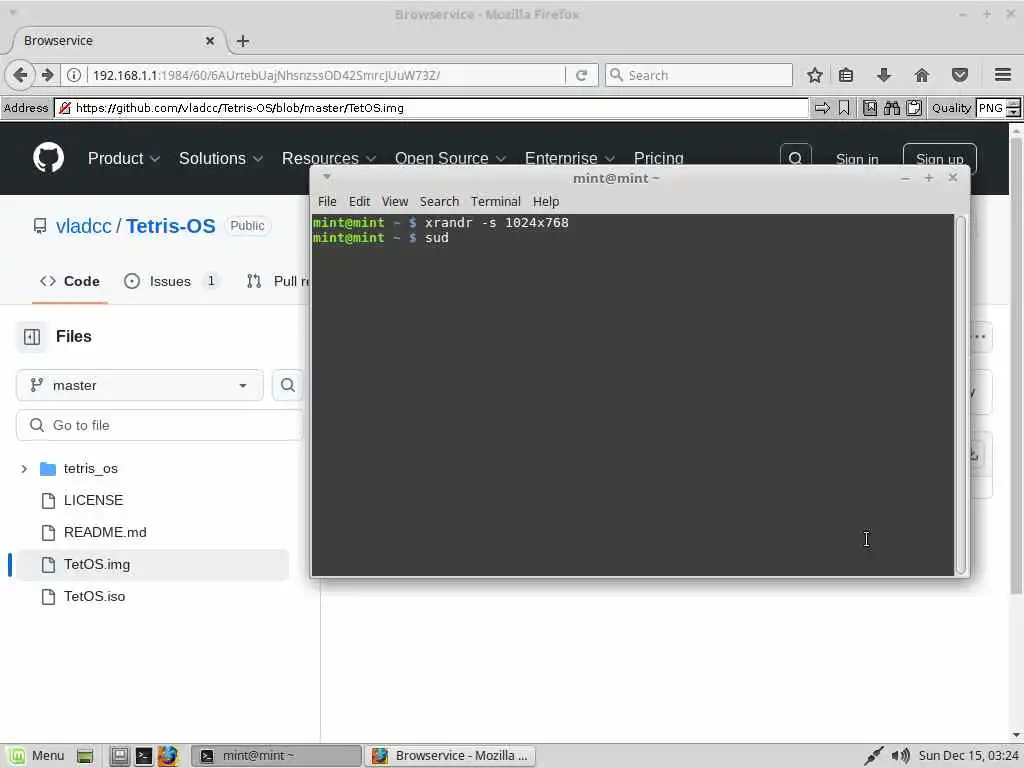Screen dimensions: 1024x768
Task: Select the Issues tab on GitHub
Action: pos(170,281)
